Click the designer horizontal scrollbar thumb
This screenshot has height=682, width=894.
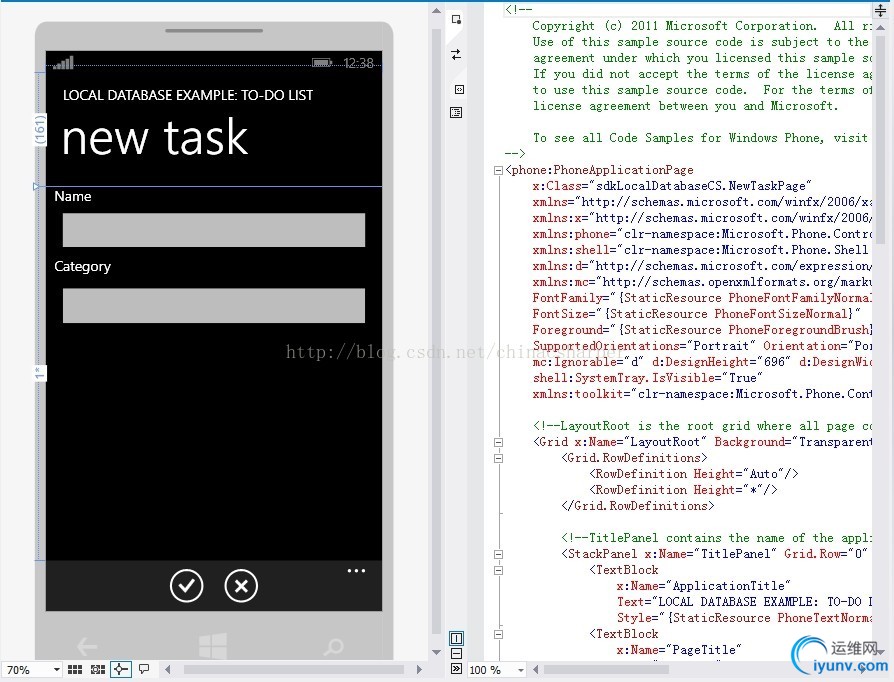(x=294, y=669)
